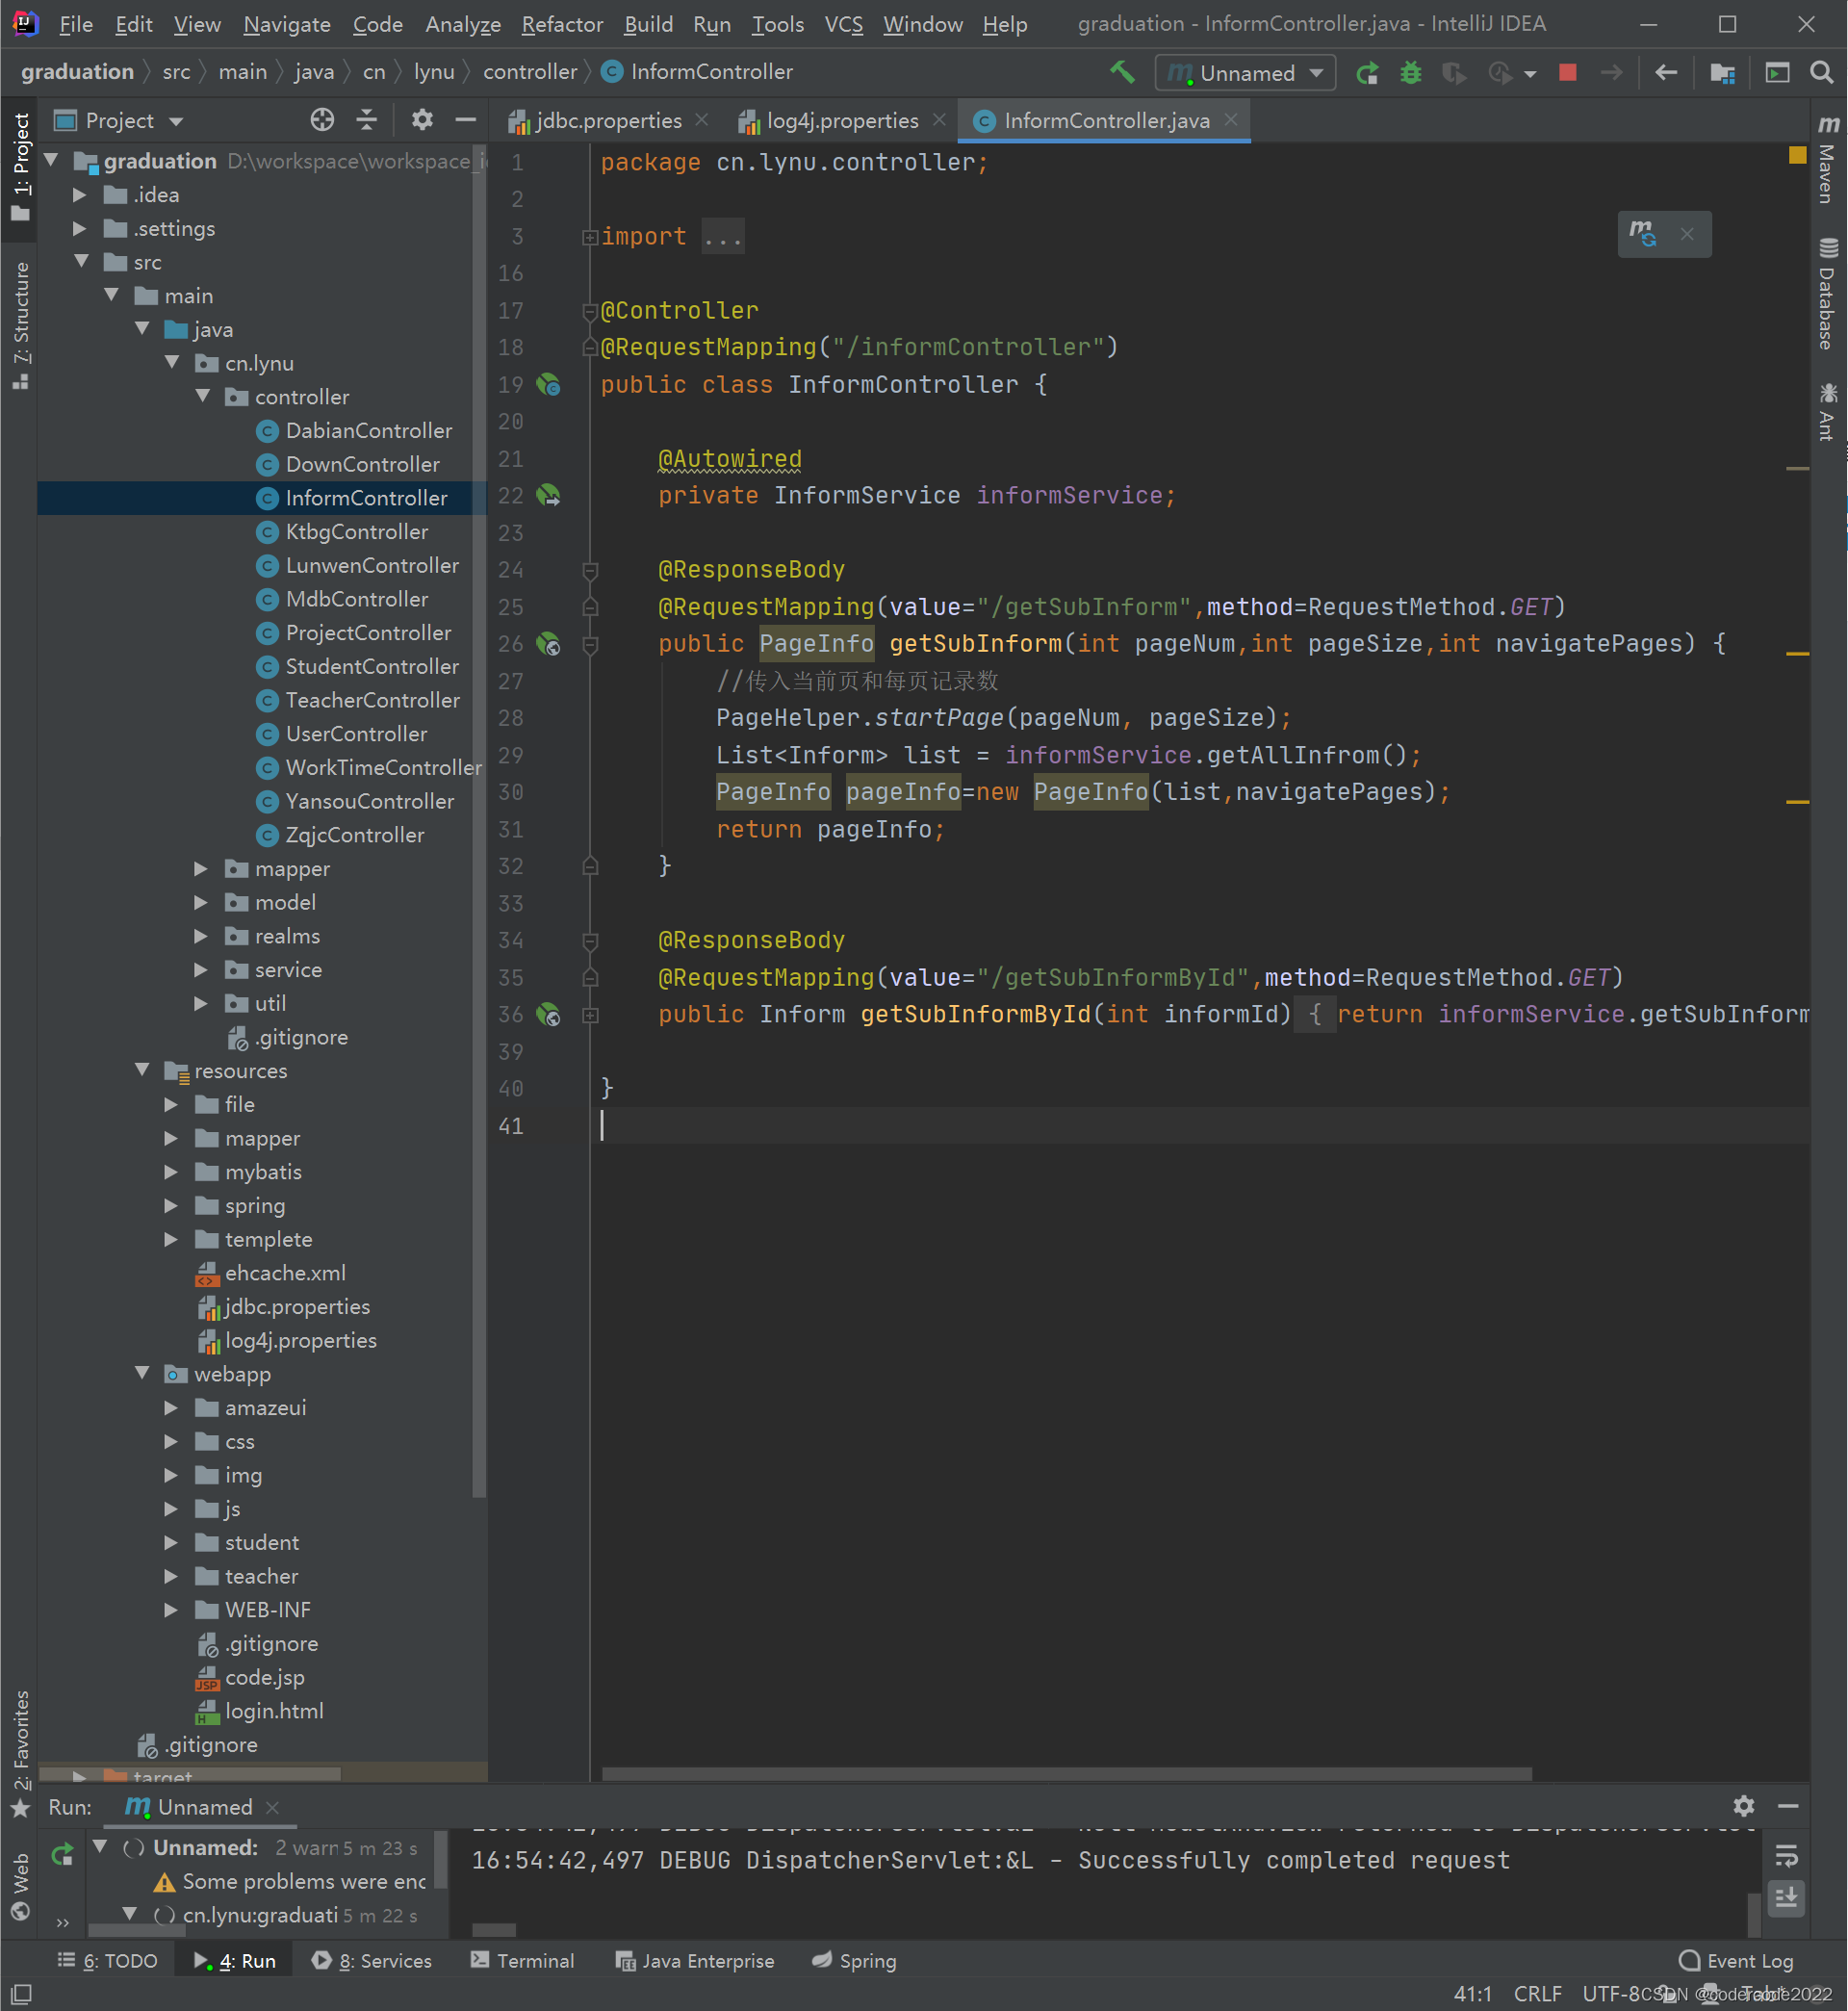Screen dimensions: 1848x2011
Task: Unfold the import block on line 3
Action: pos(590,238)
